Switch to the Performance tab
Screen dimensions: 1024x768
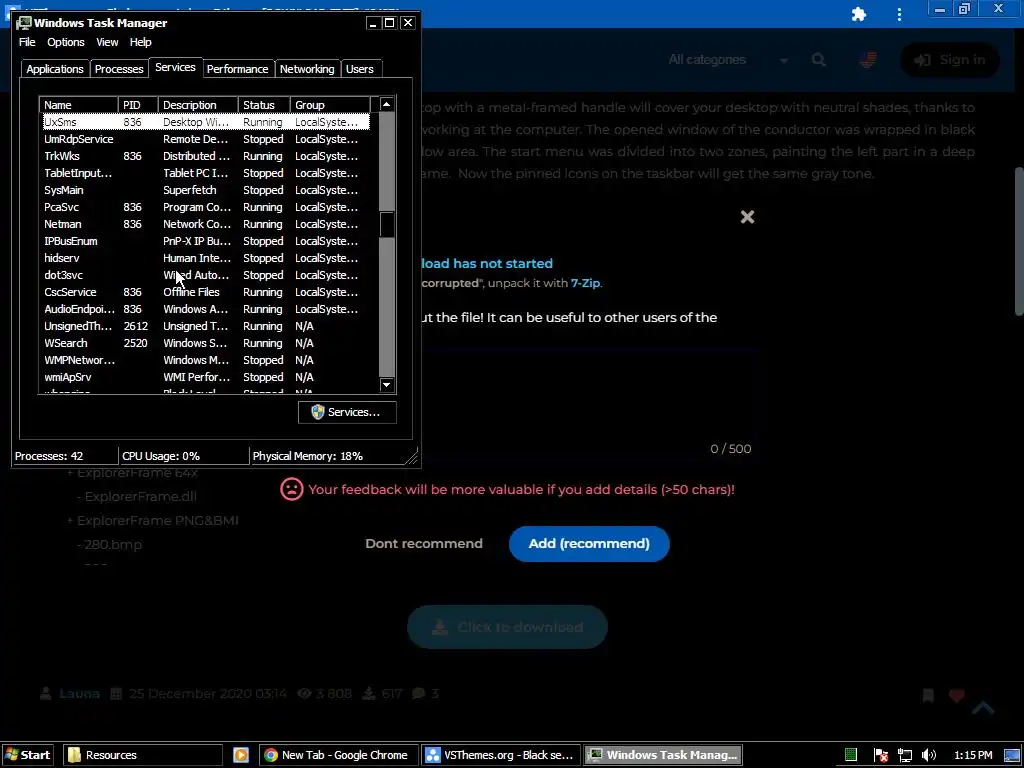[237, 69]
